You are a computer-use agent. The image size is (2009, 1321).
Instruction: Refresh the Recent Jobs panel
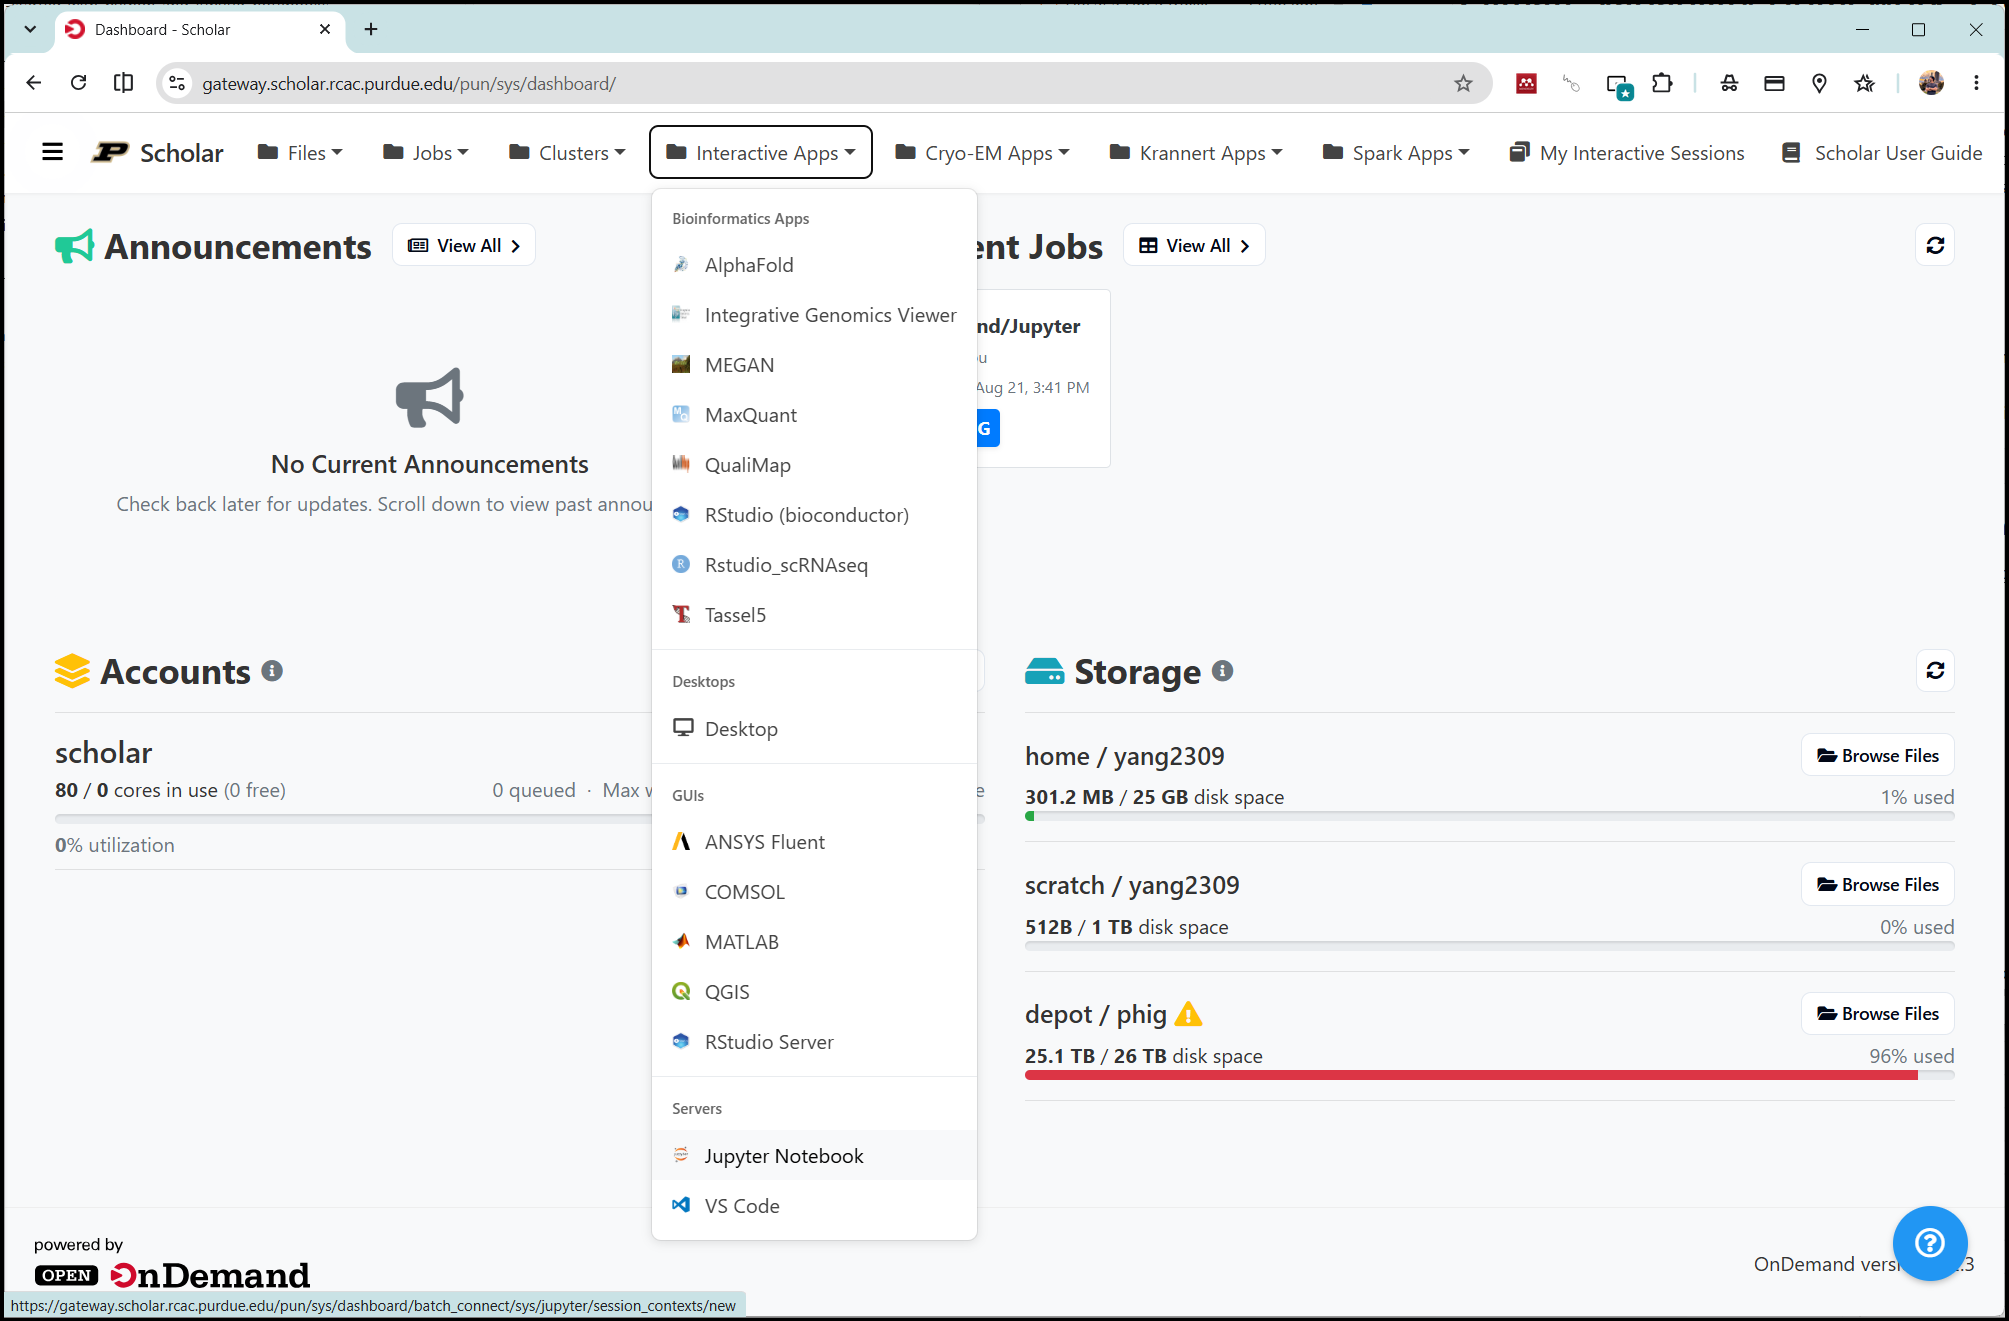[1935, 246]
